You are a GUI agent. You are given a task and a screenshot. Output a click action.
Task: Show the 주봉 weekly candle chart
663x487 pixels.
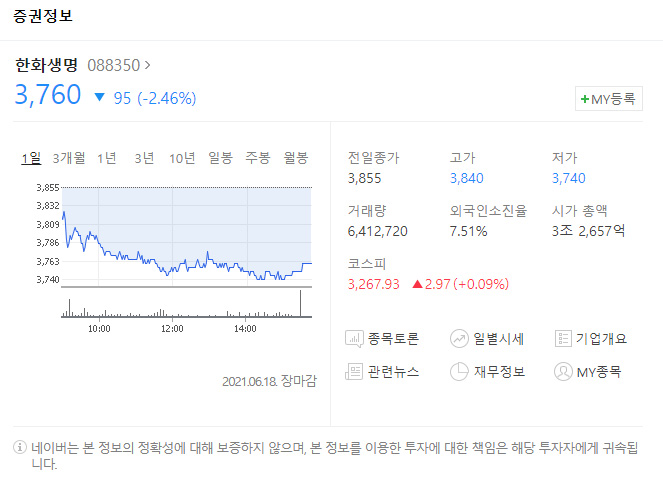(258, 158)
